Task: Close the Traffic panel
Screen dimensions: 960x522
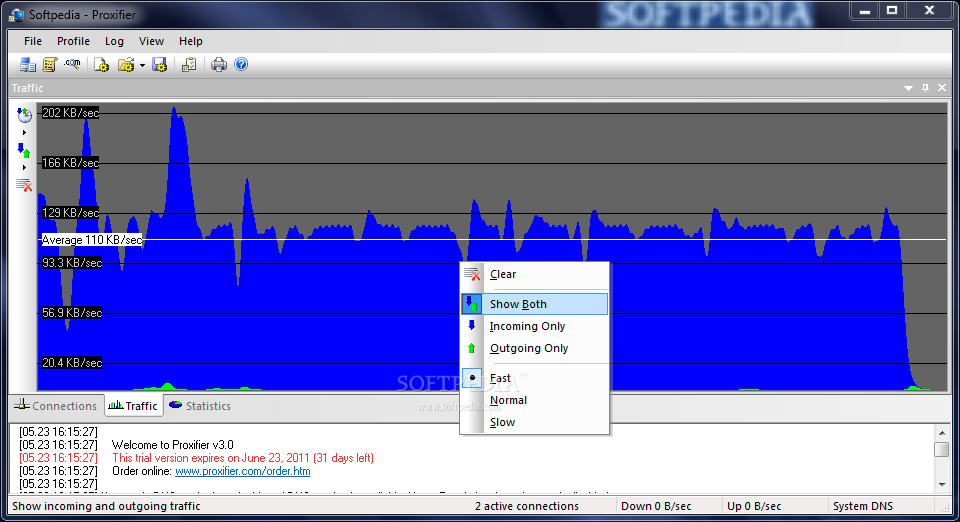Action: [942, 88]
